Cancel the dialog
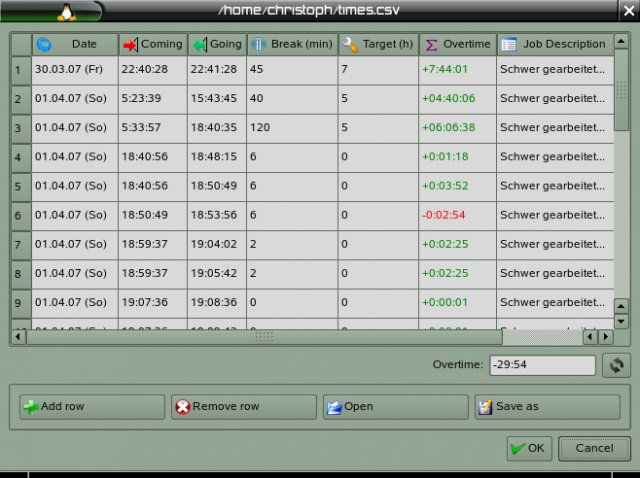Image resolution: width=640 pixels, height=478 pixels. click(x=594, y=448)
